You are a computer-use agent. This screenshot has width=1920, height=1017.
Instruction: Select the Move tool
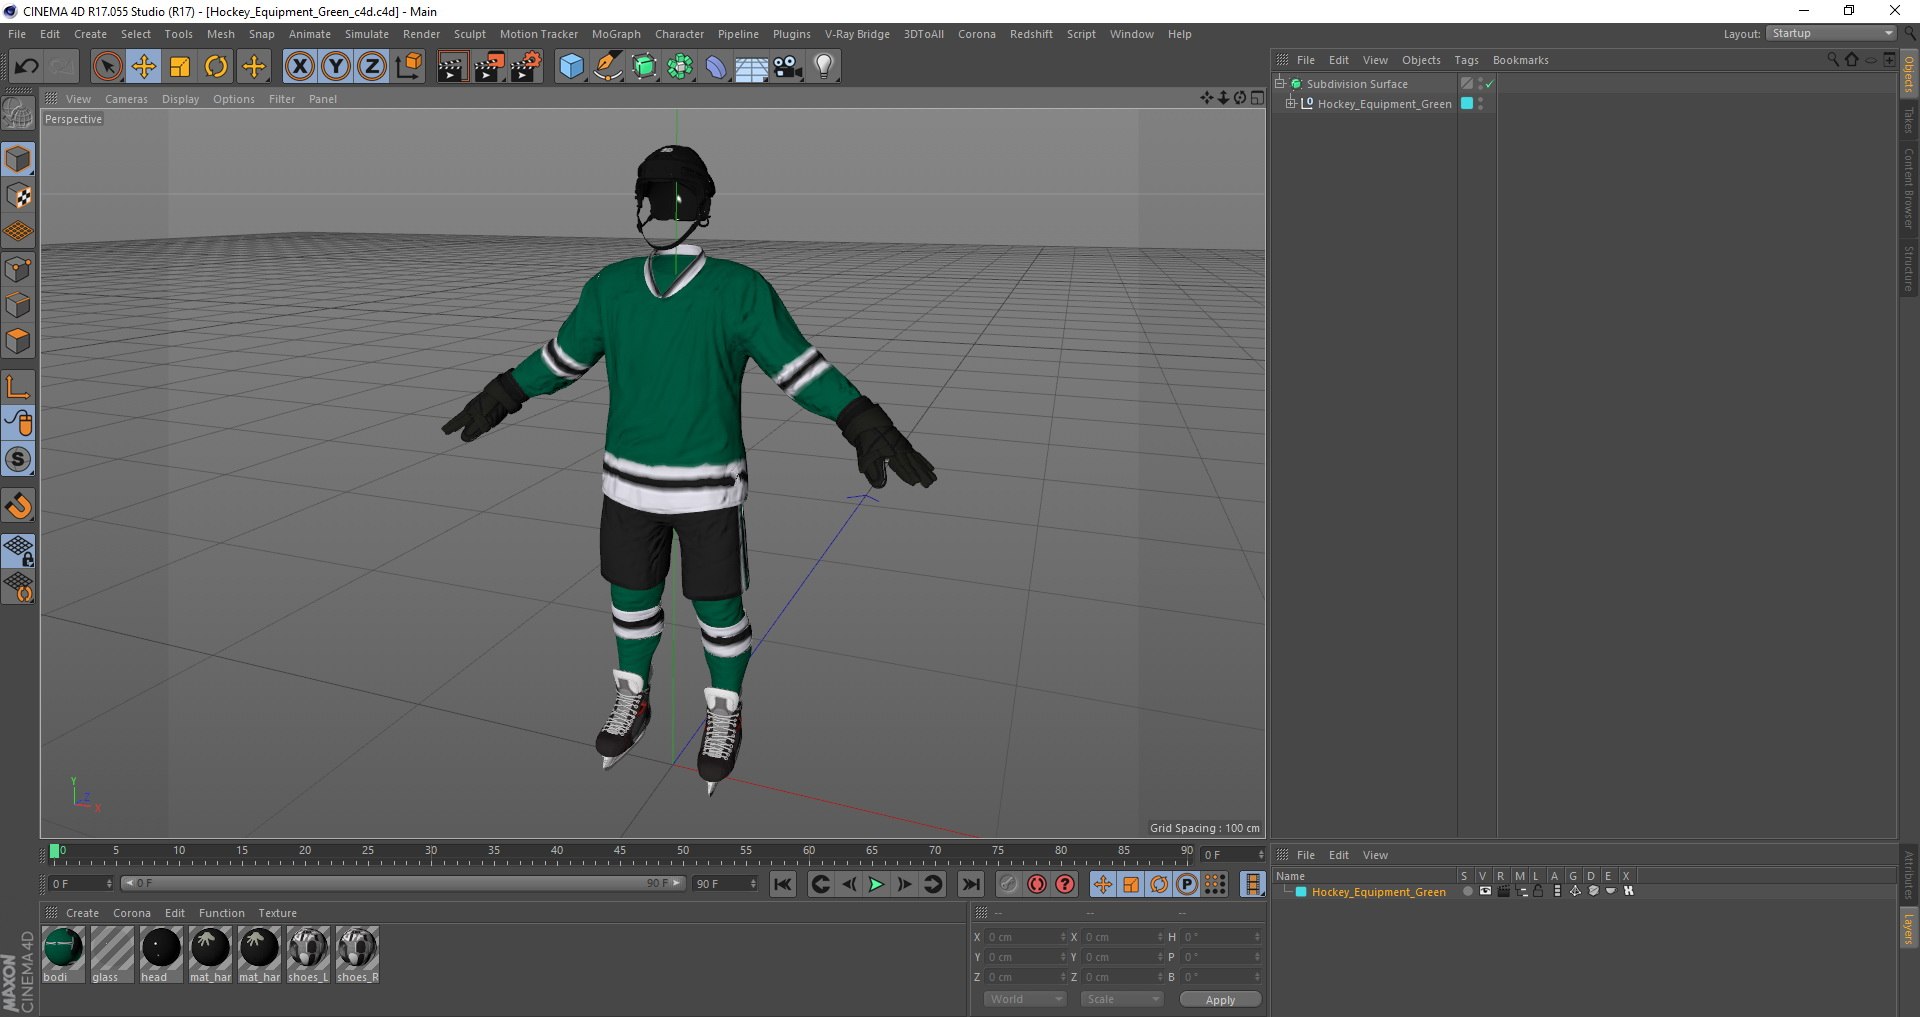point(144,67)
